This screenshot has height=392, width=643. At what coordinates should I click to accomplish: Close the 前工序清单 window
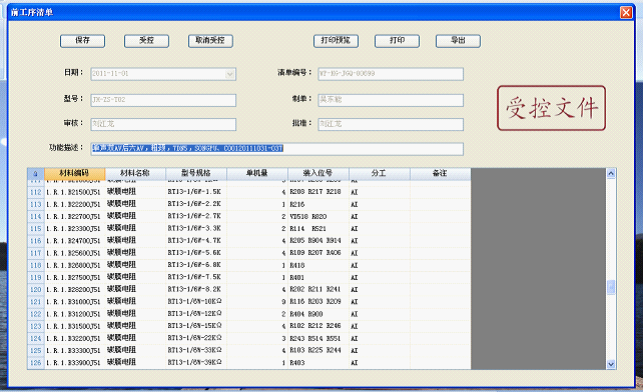coord(626,13)
